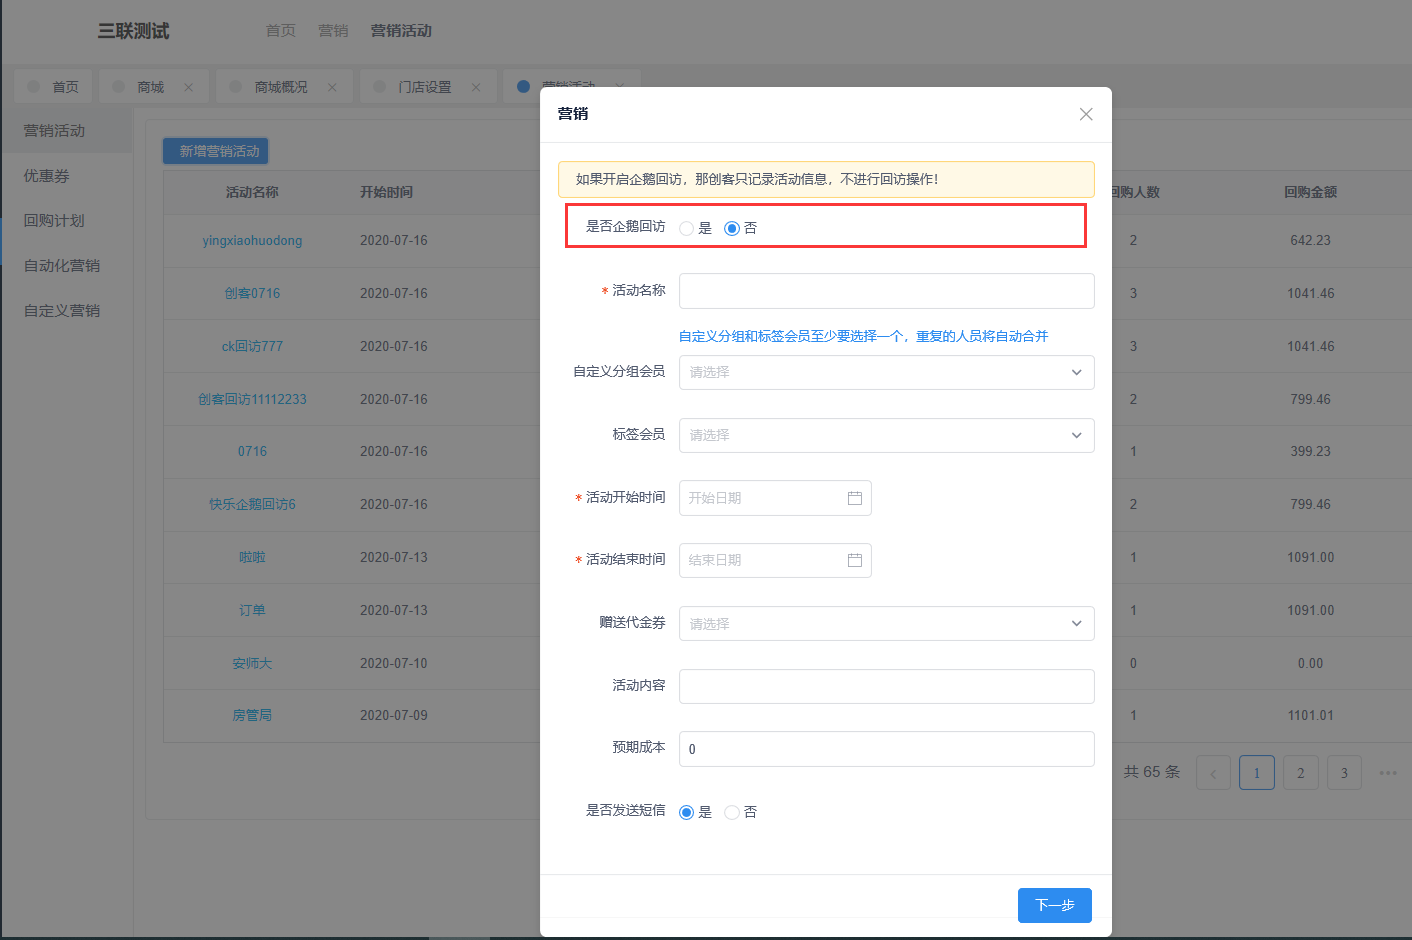Open 营销 in top navigation

pyautogui.click(x=333, y=31)
